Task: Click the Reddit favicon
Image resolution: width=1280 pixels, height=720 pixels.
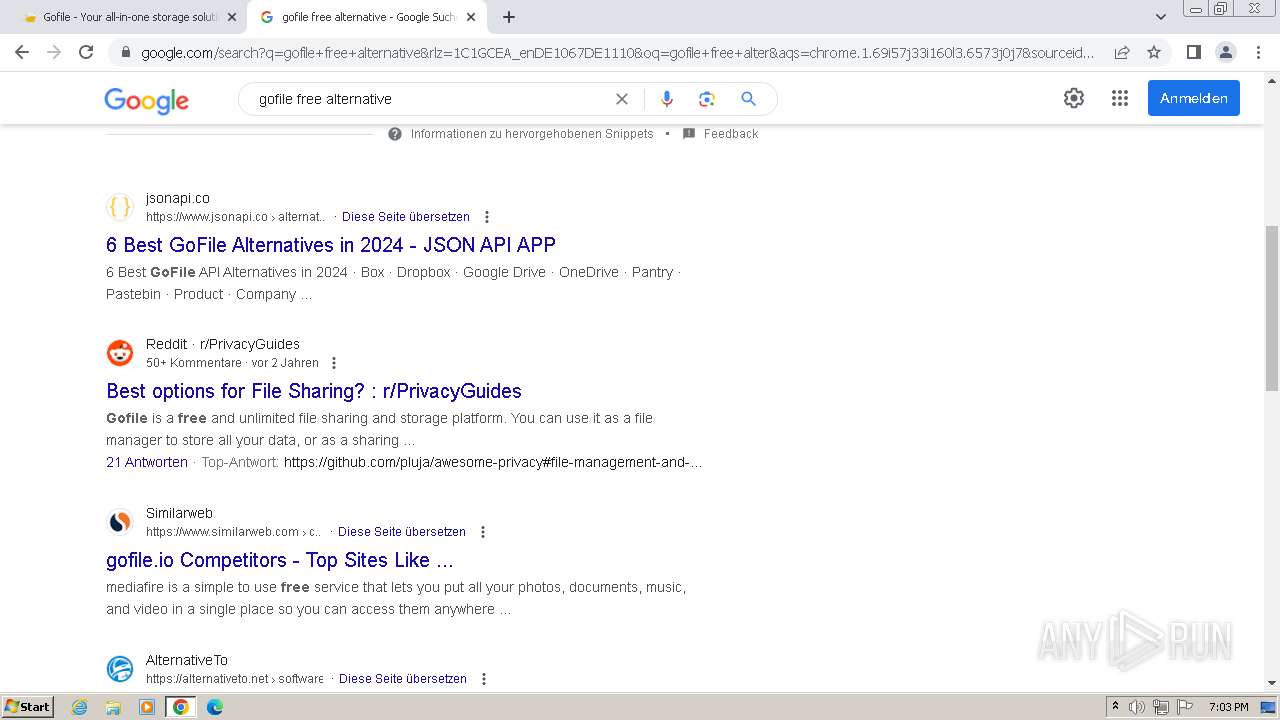Action: click(120, 353)
